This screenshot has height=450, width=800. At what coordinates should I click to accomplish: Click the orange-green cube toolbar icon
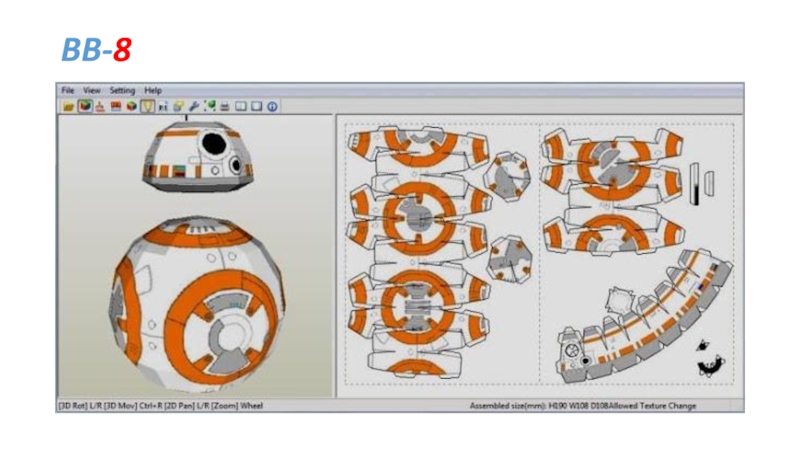[x=131, y=106]
